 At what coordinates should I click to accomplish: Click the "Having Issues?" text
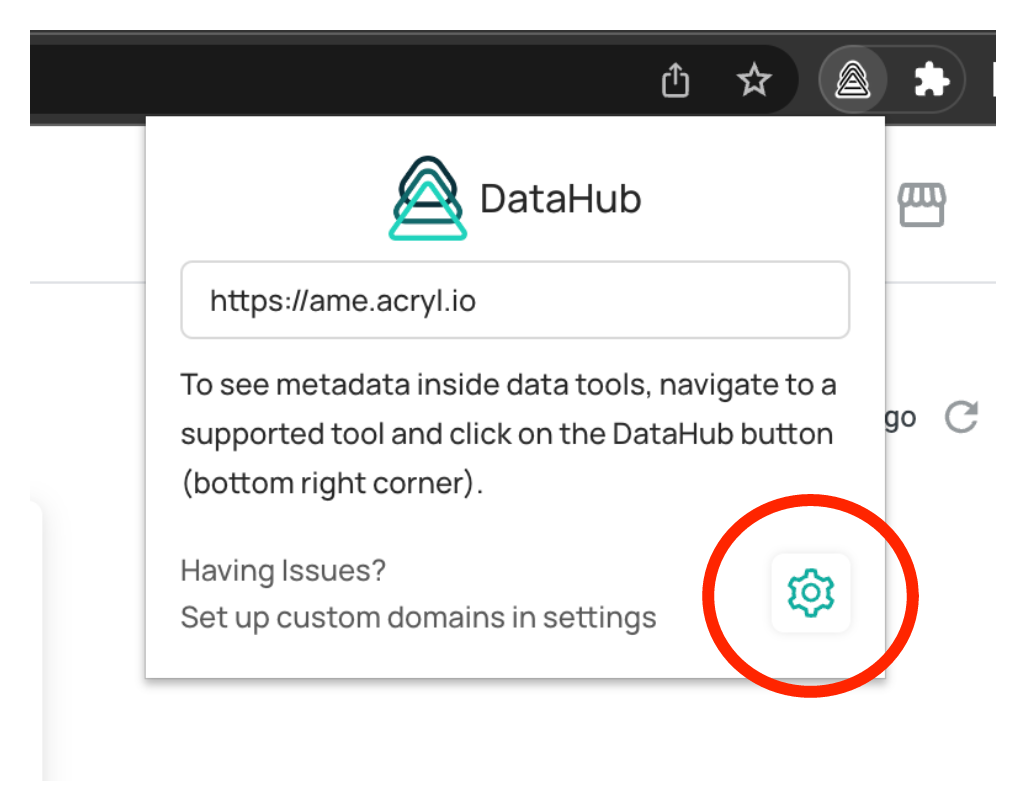283,571
